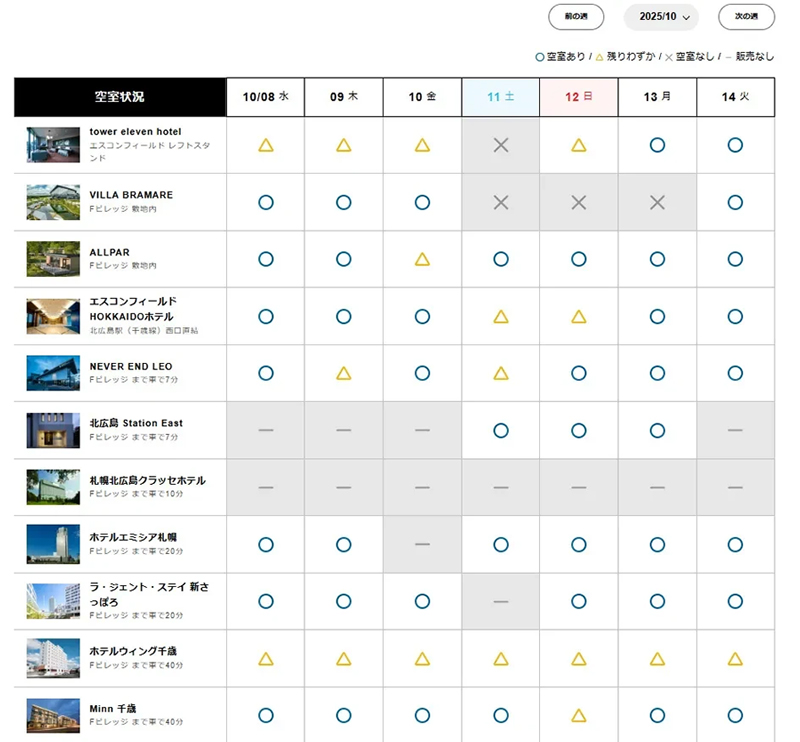Select 北広島 Station East circle on Sunday 12

[x=579, y=430]
